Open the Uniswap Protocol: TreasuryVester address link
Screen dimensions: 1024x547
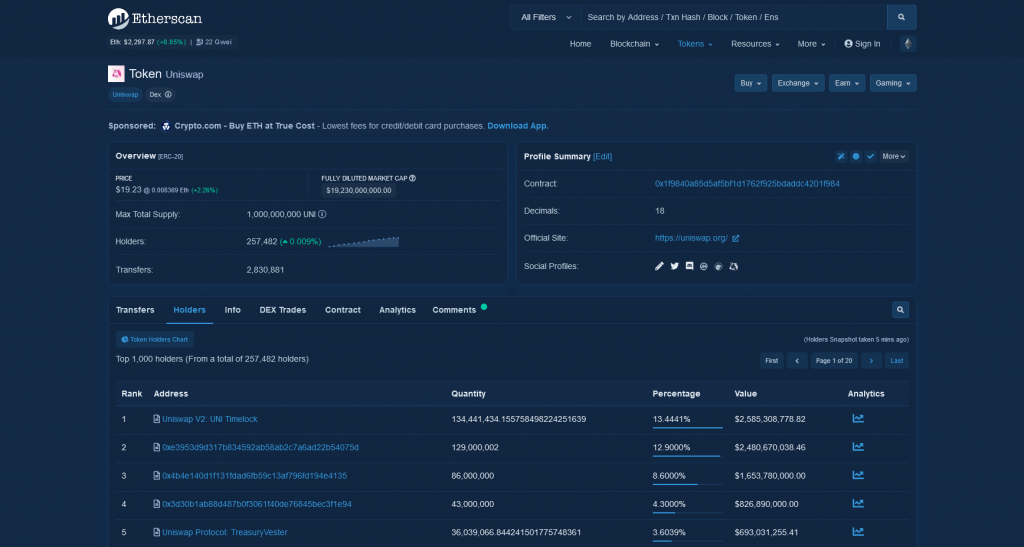225,533
